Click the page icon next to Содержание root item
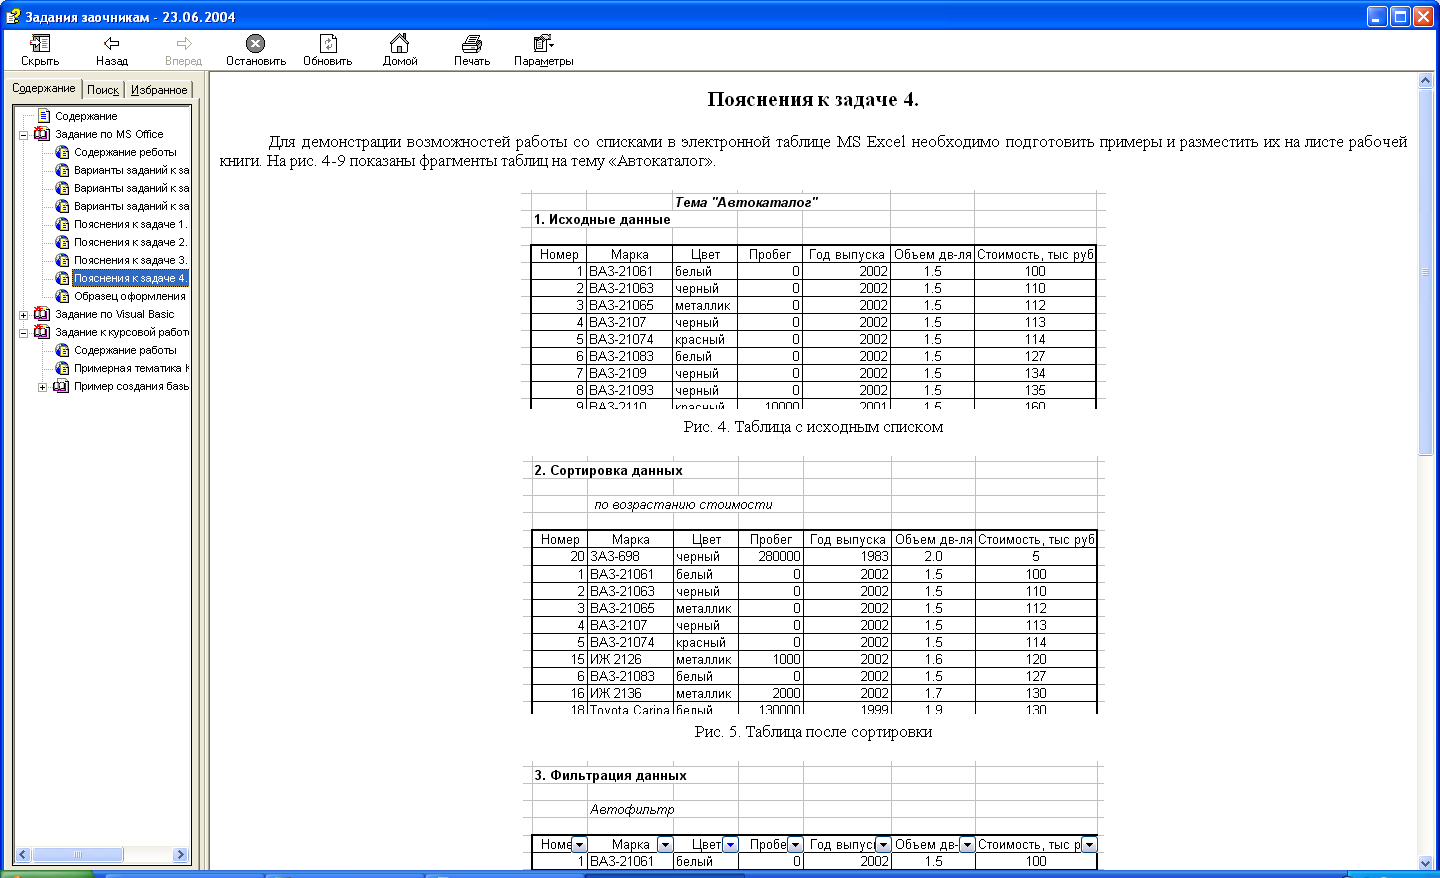The height and width of the screenshot is (878, 1440). tap(43, 116)
